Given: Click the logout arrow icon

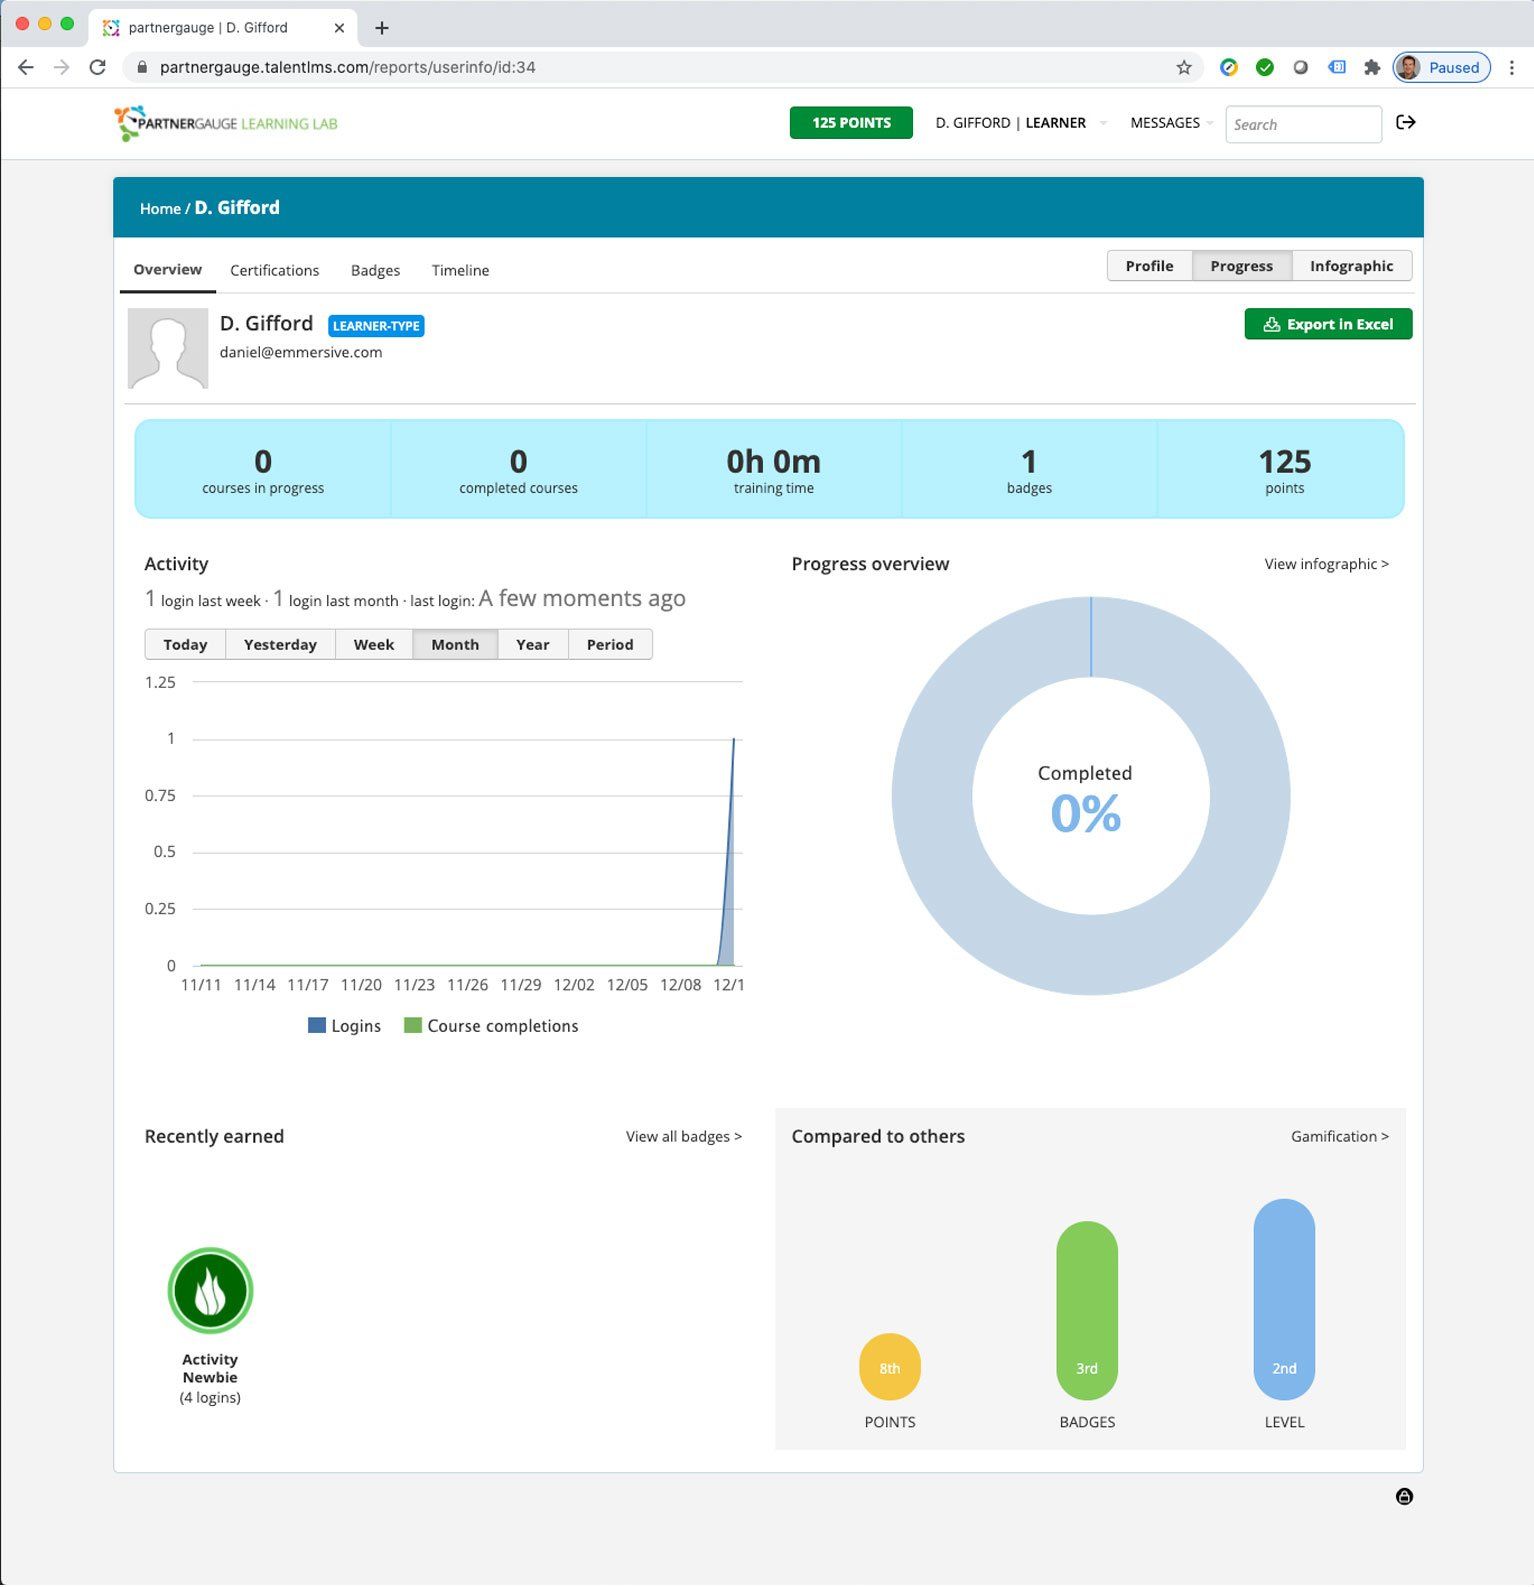Looking at the screenshot, I should (1405, 123).
